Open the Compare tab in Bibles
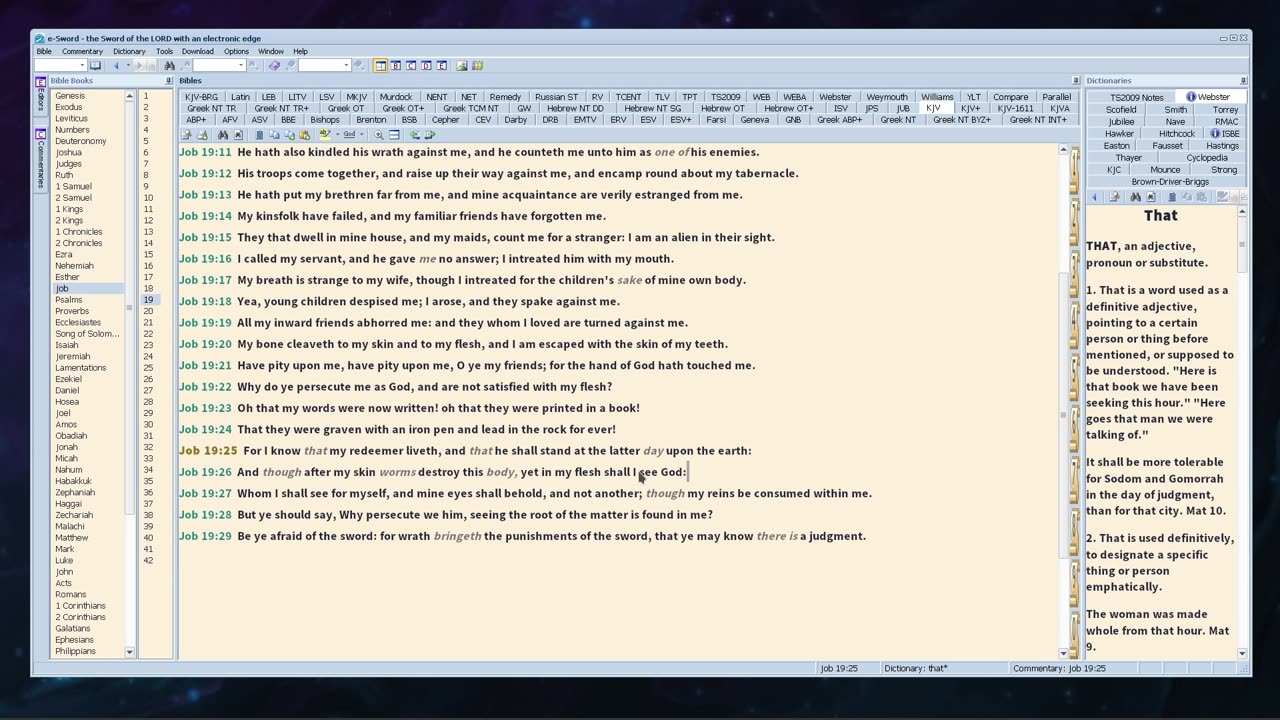Viewport: 1280px width, 720px height. pos(1010,98)
